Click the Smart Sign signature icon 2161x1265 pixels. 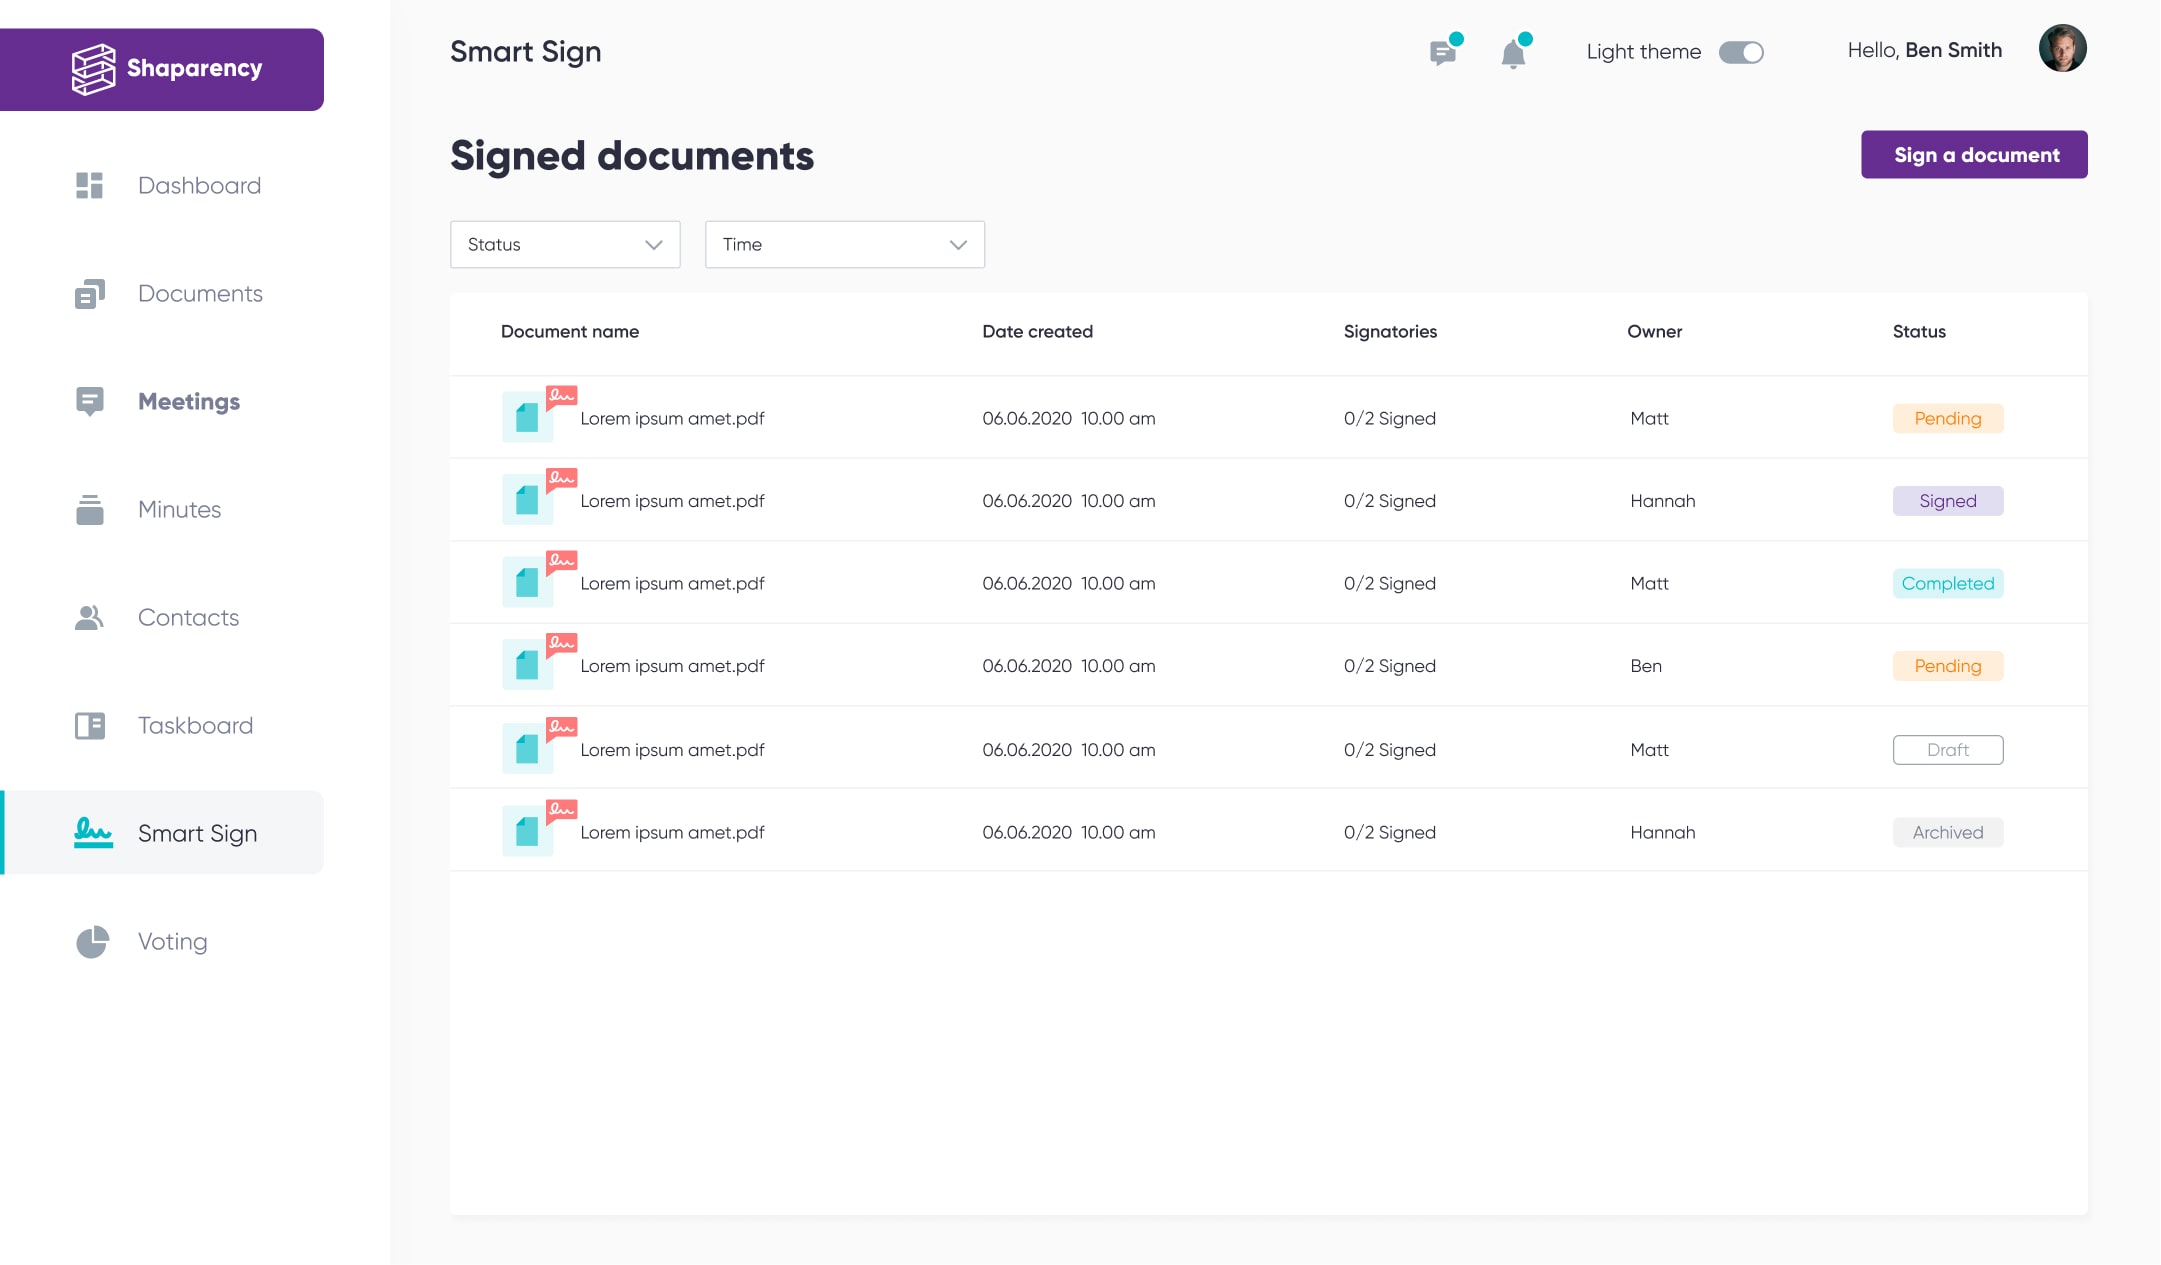coord(93,833)
